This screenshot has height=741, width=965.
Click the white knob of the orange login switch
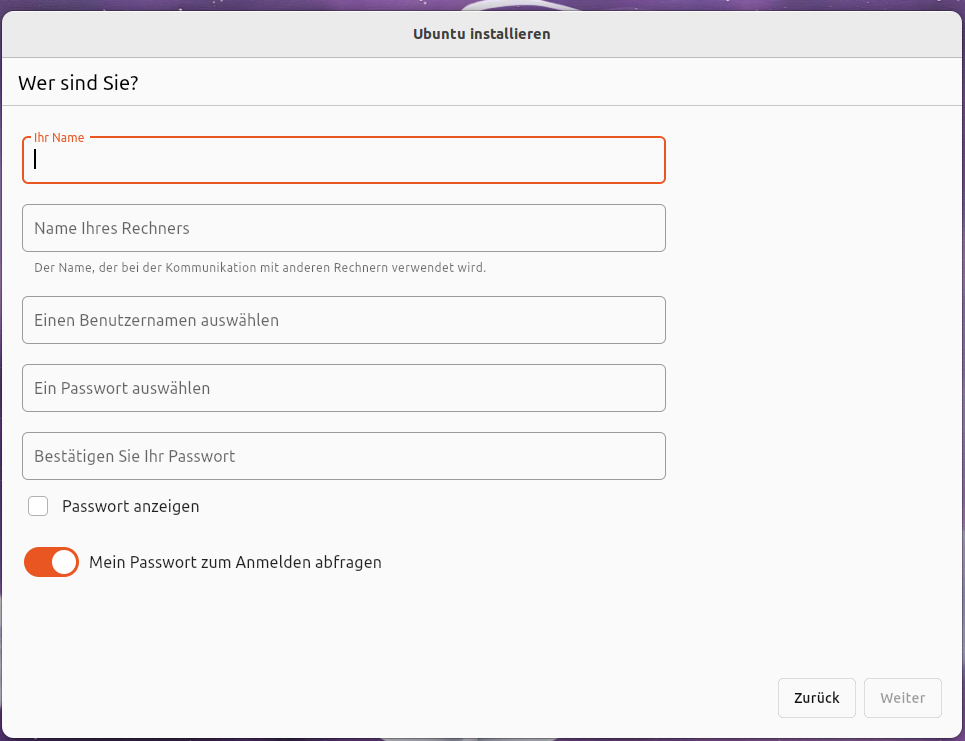64,562
